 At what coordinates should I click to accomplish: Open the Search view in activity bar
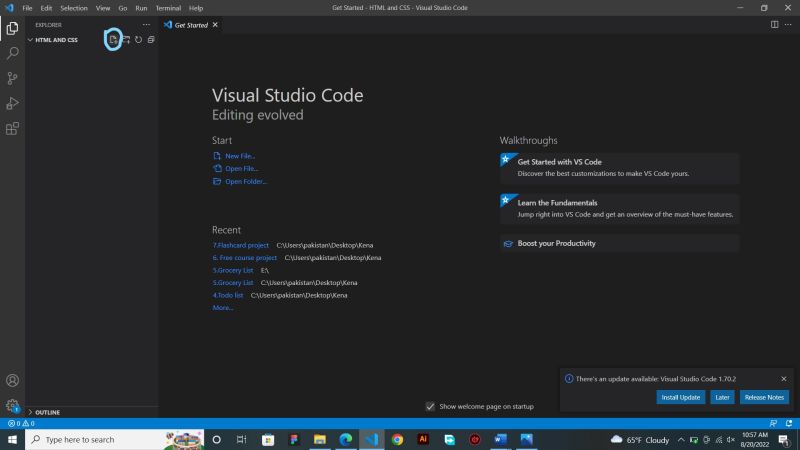click(x=12, y=53)
